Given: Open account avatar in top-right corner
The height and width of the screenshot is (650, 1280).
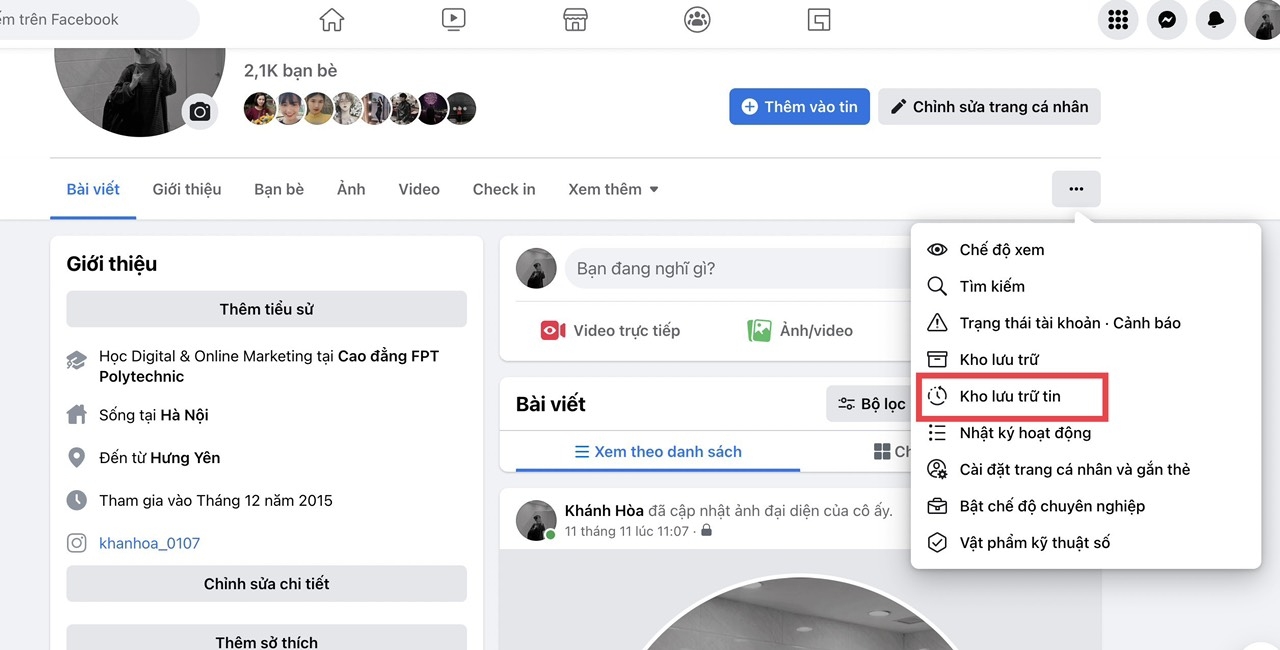Looking at the screenshot, I should 1263,20.
